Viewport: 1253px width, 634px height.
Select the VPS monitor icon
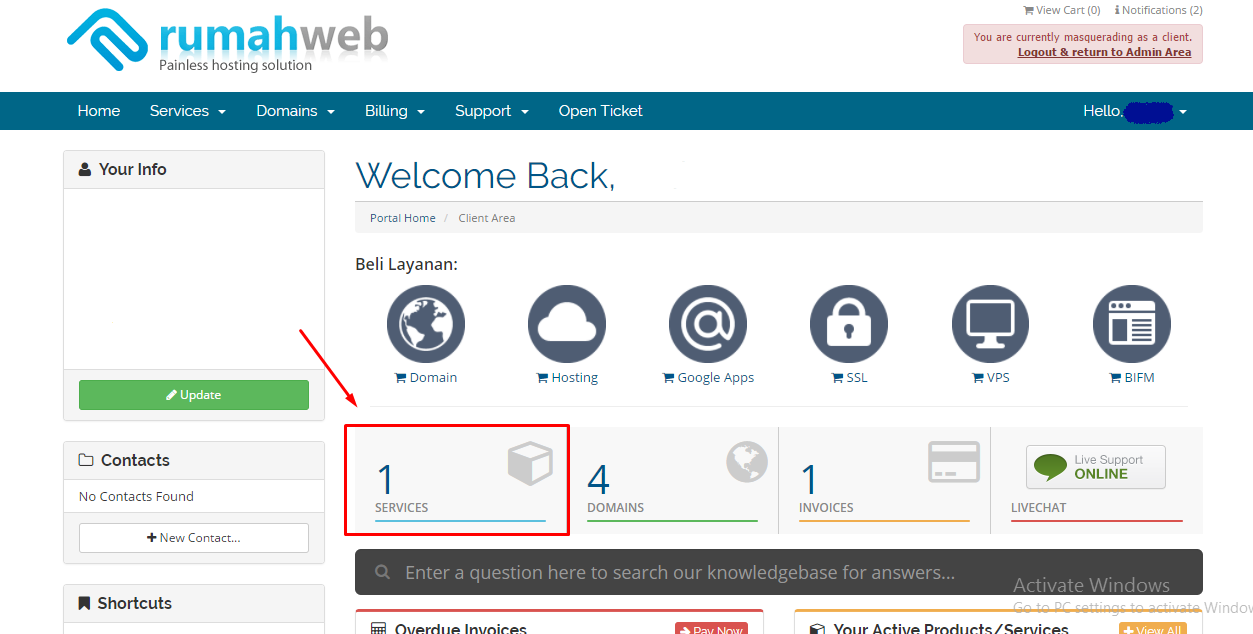(991, 324)
